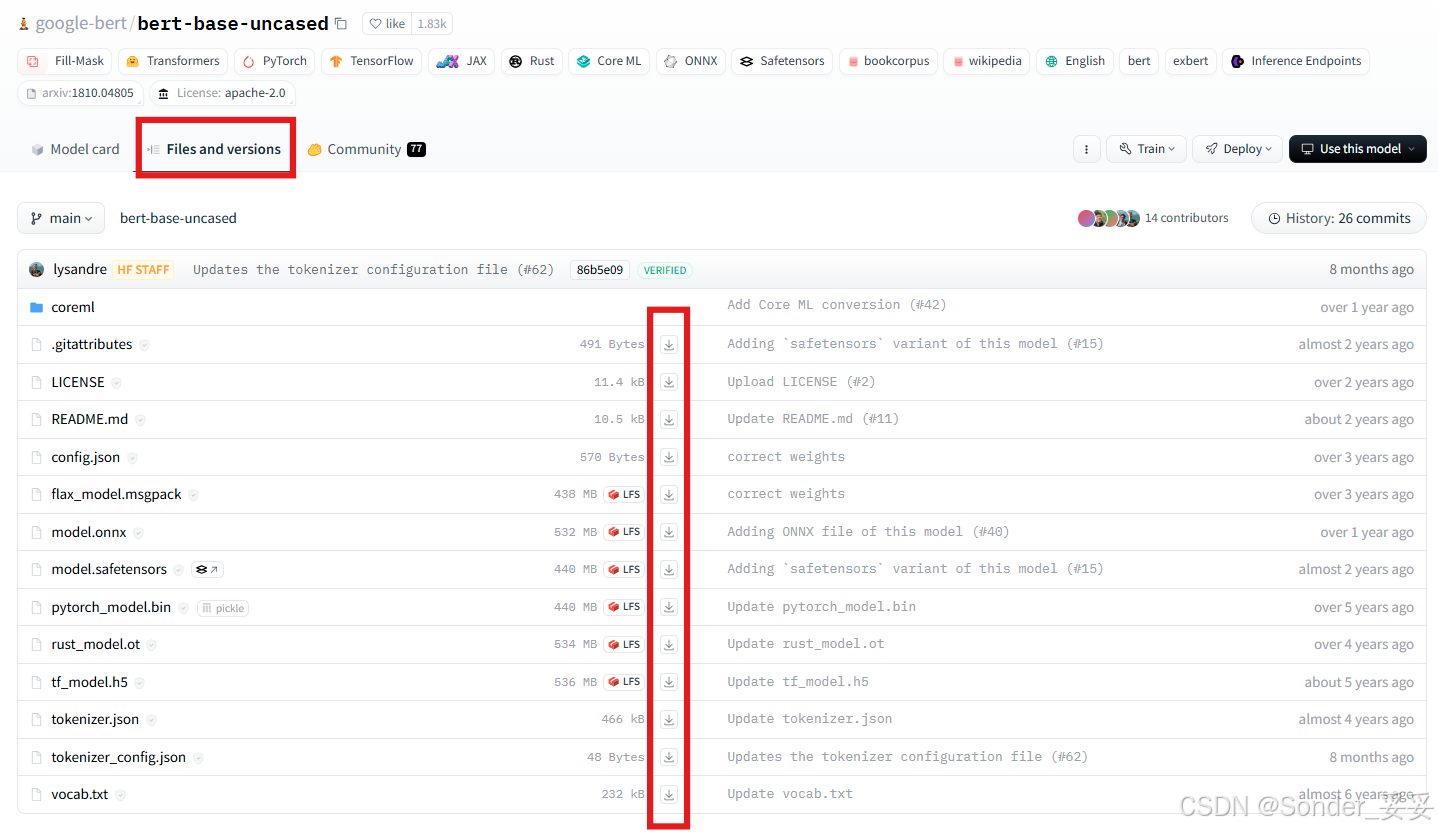Click the Core ML tag
Image resolution: width=1438 pixels, height=832 pixels.
609,61
